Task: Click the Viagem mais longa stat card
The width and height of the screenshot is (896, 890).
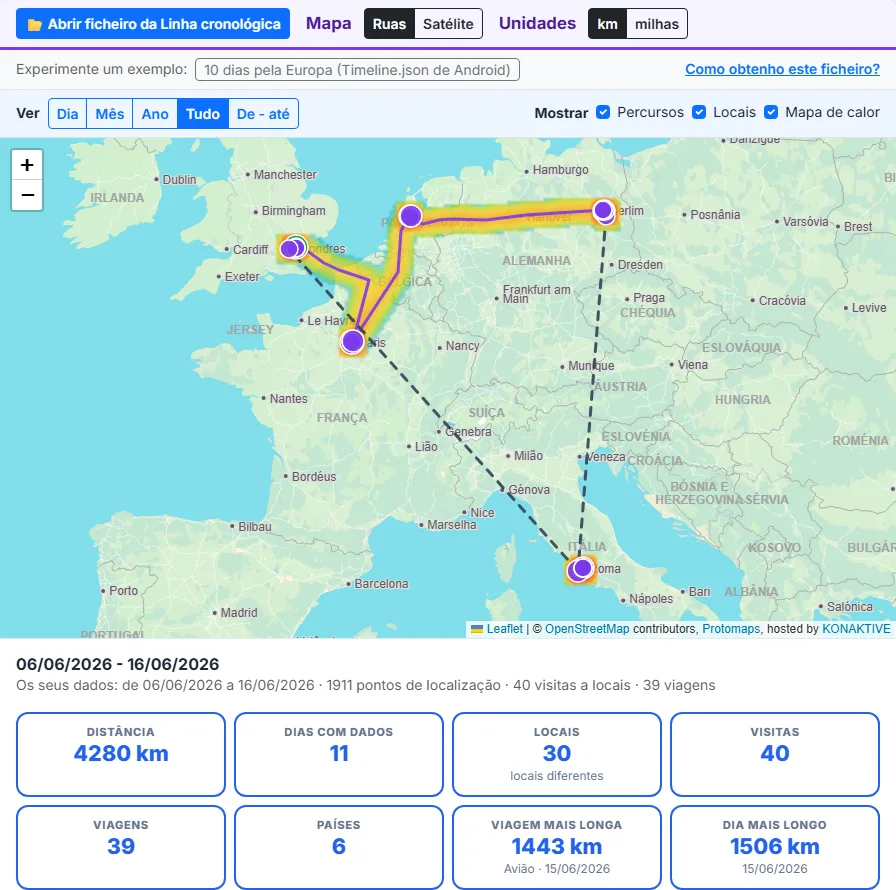Action: (x=557, y=847)
